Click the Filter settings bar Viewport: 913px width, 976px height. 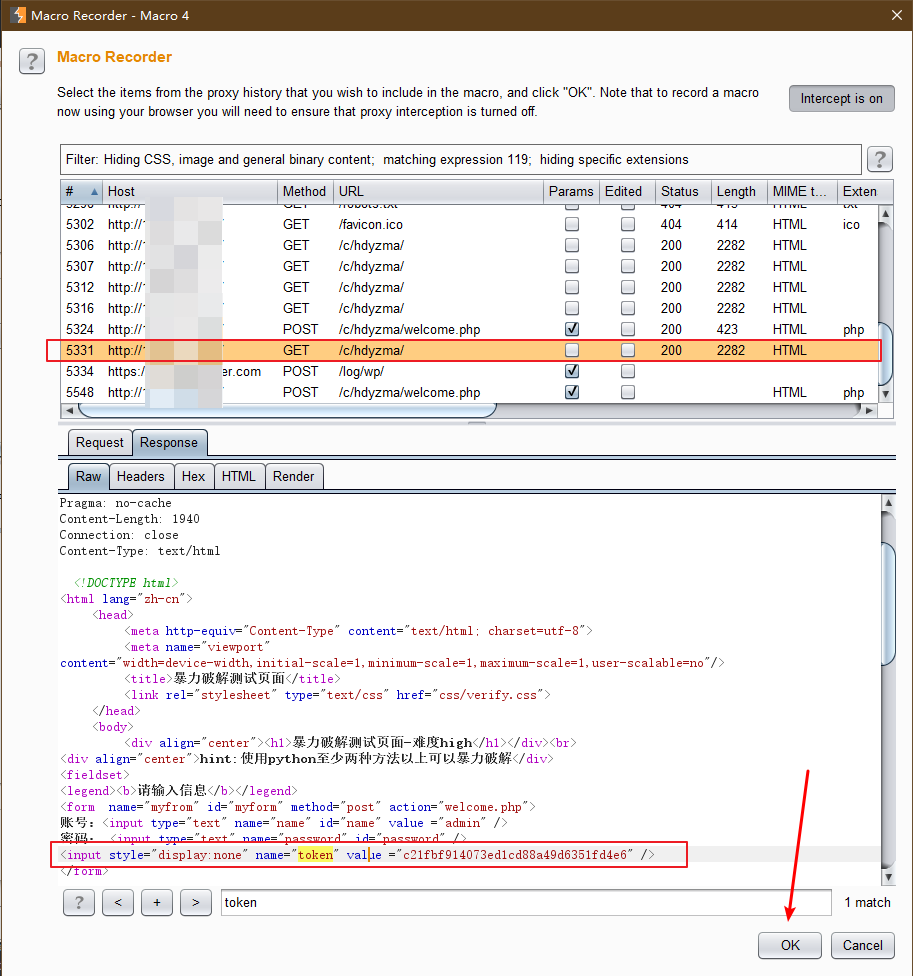point(460,159)
